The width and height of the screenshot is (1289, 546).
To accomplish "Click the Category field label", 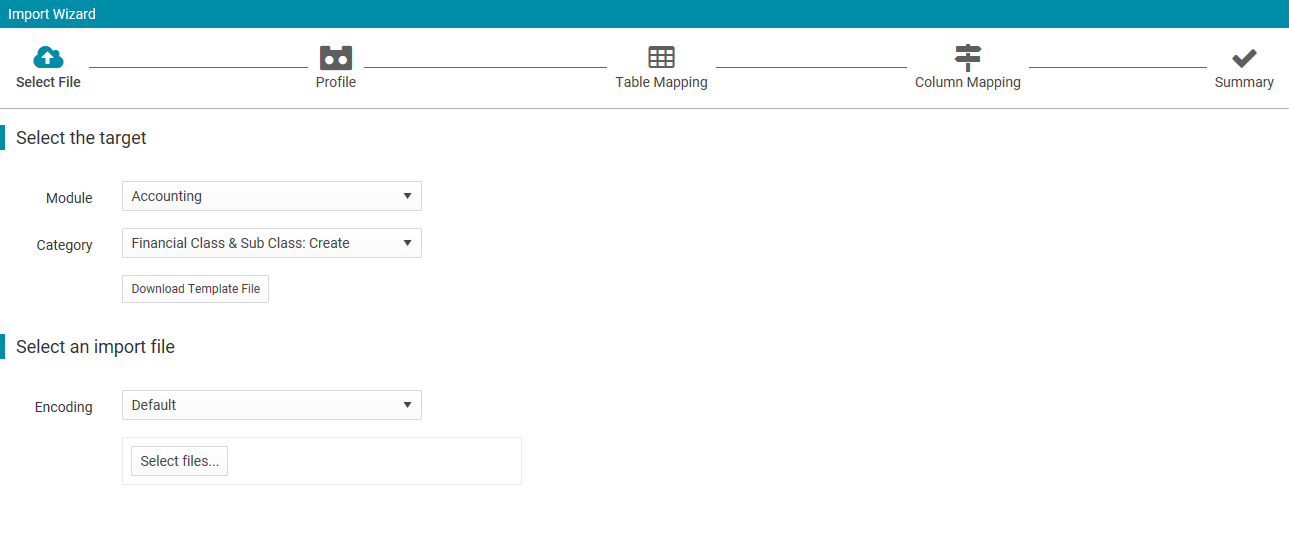I will [x=65, y=245].
